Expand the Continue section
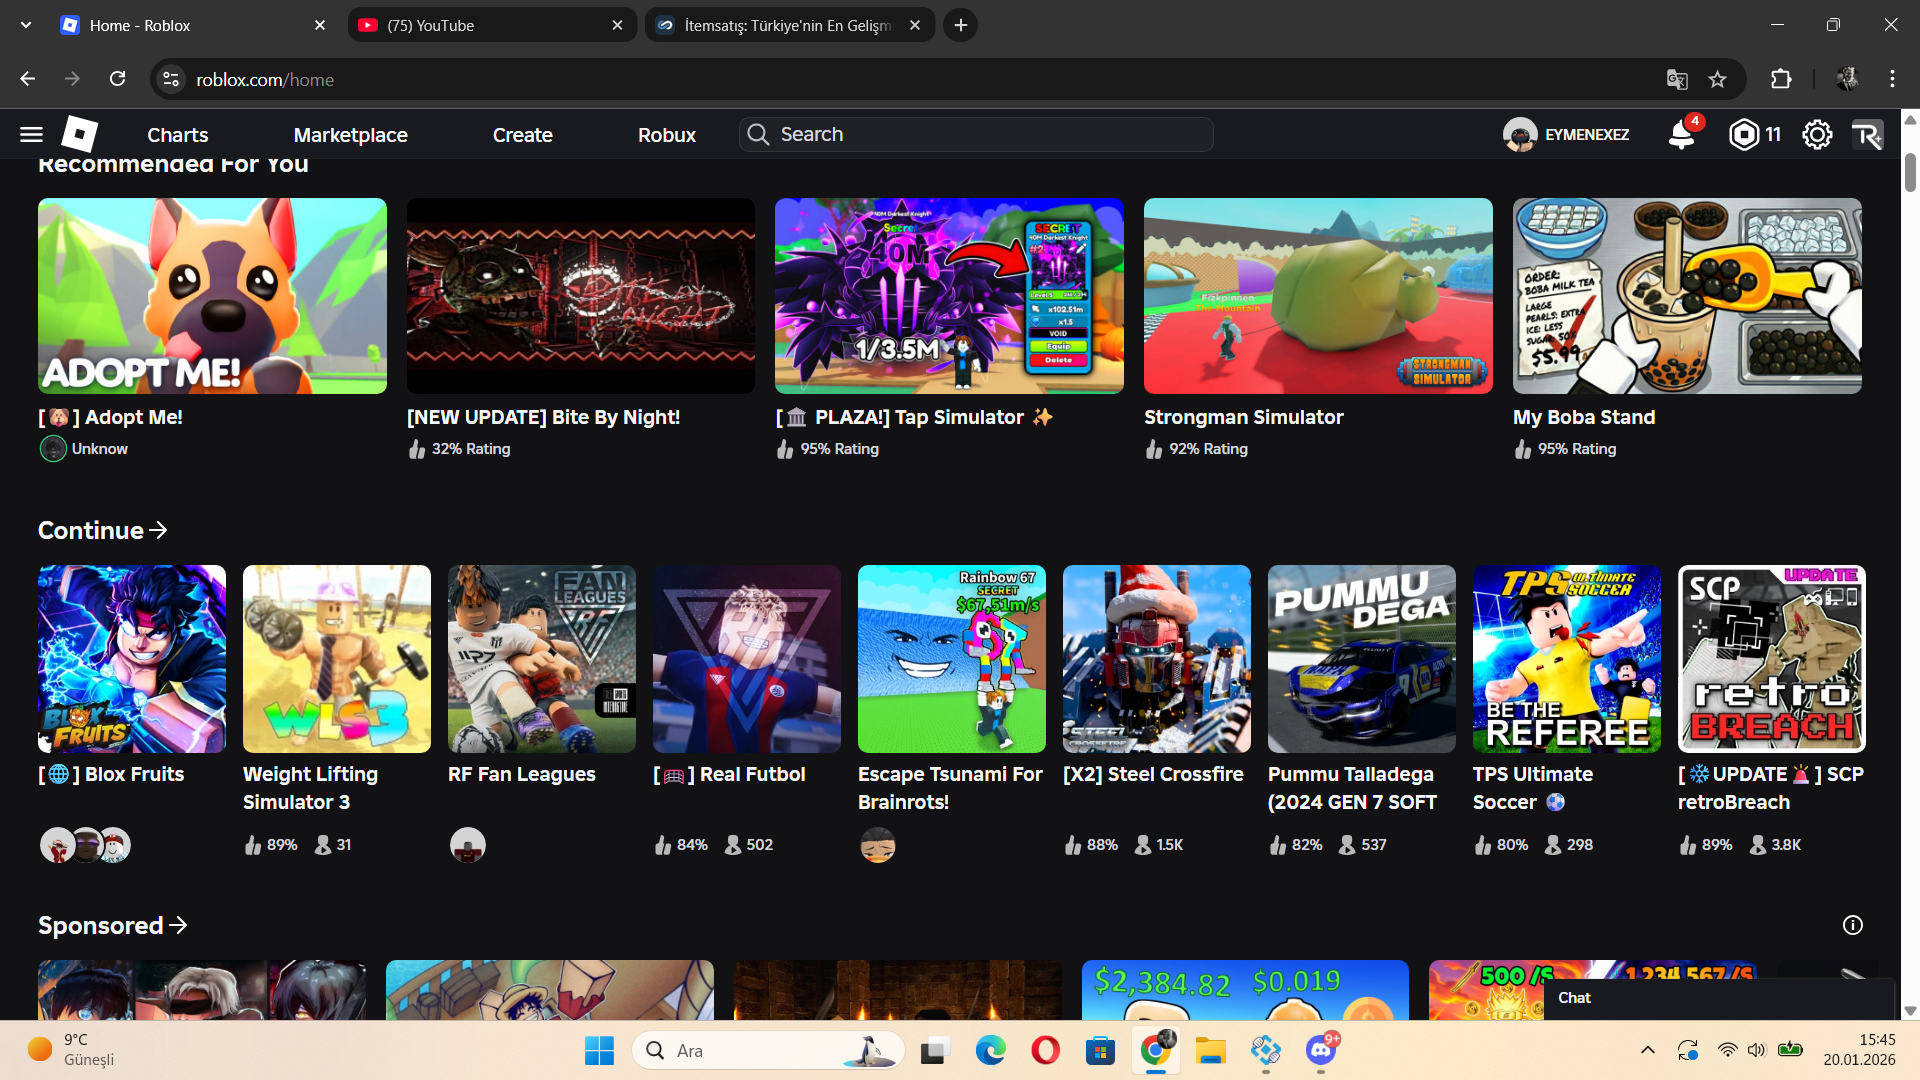1920x1080 pixels. (x=103, y=530)
